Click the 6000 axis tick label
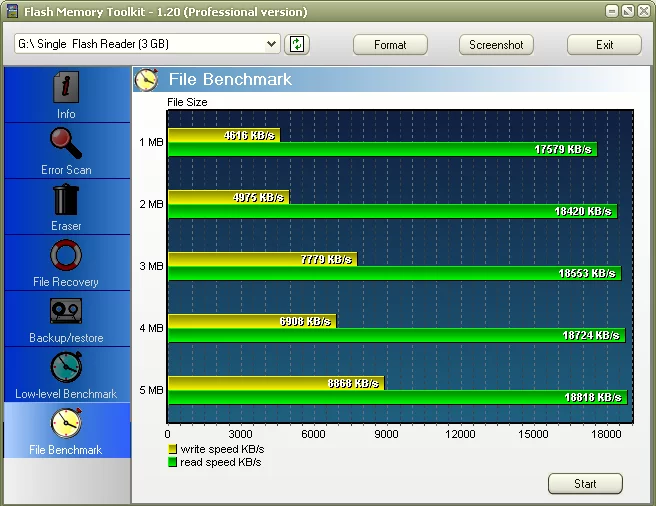 [x=313, y=434]
